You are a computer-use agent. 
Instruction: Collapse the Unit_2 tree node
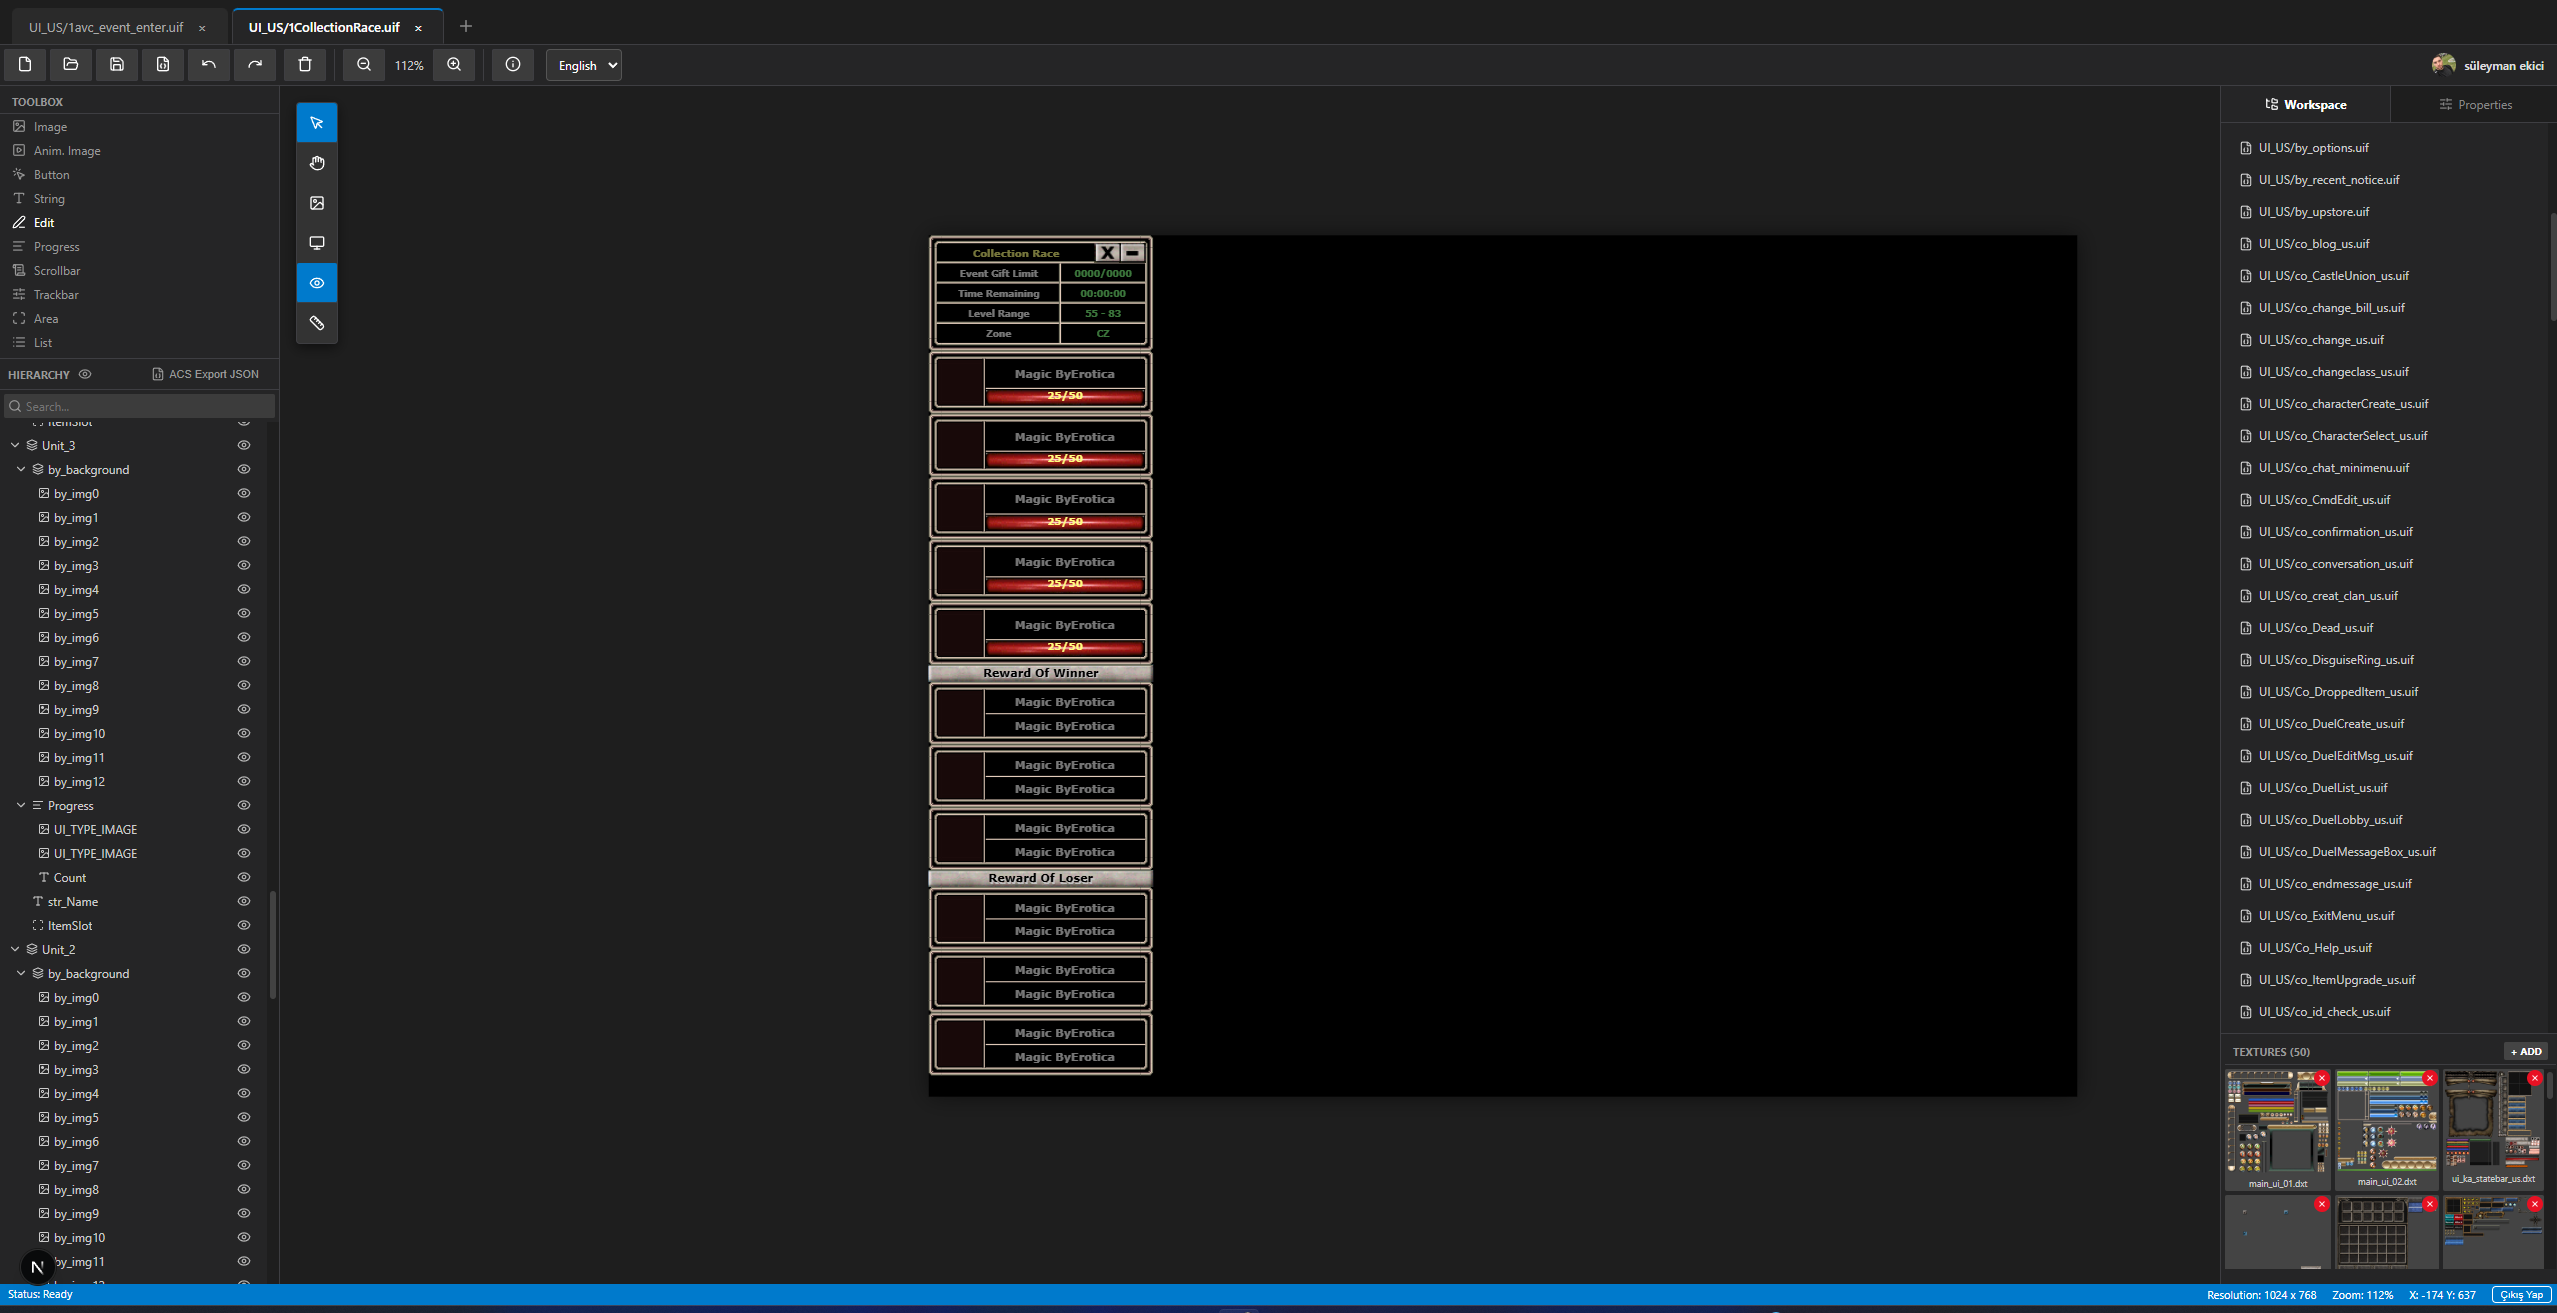coord(15,949)
